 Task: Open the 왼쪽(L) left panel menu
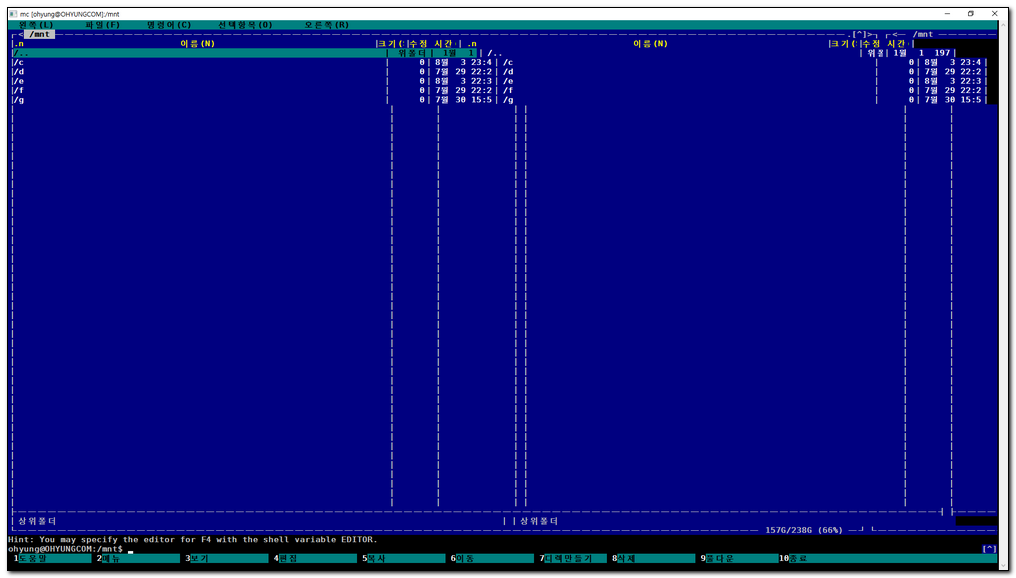36,24
